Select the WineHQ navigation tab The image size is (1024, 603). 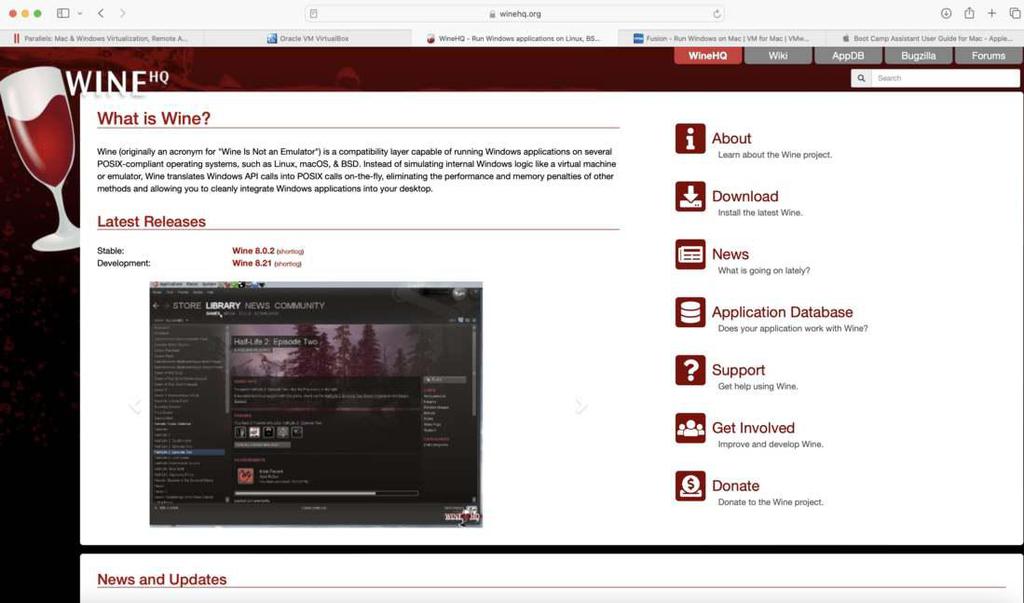pyautogui.click(x=708, y=56)
